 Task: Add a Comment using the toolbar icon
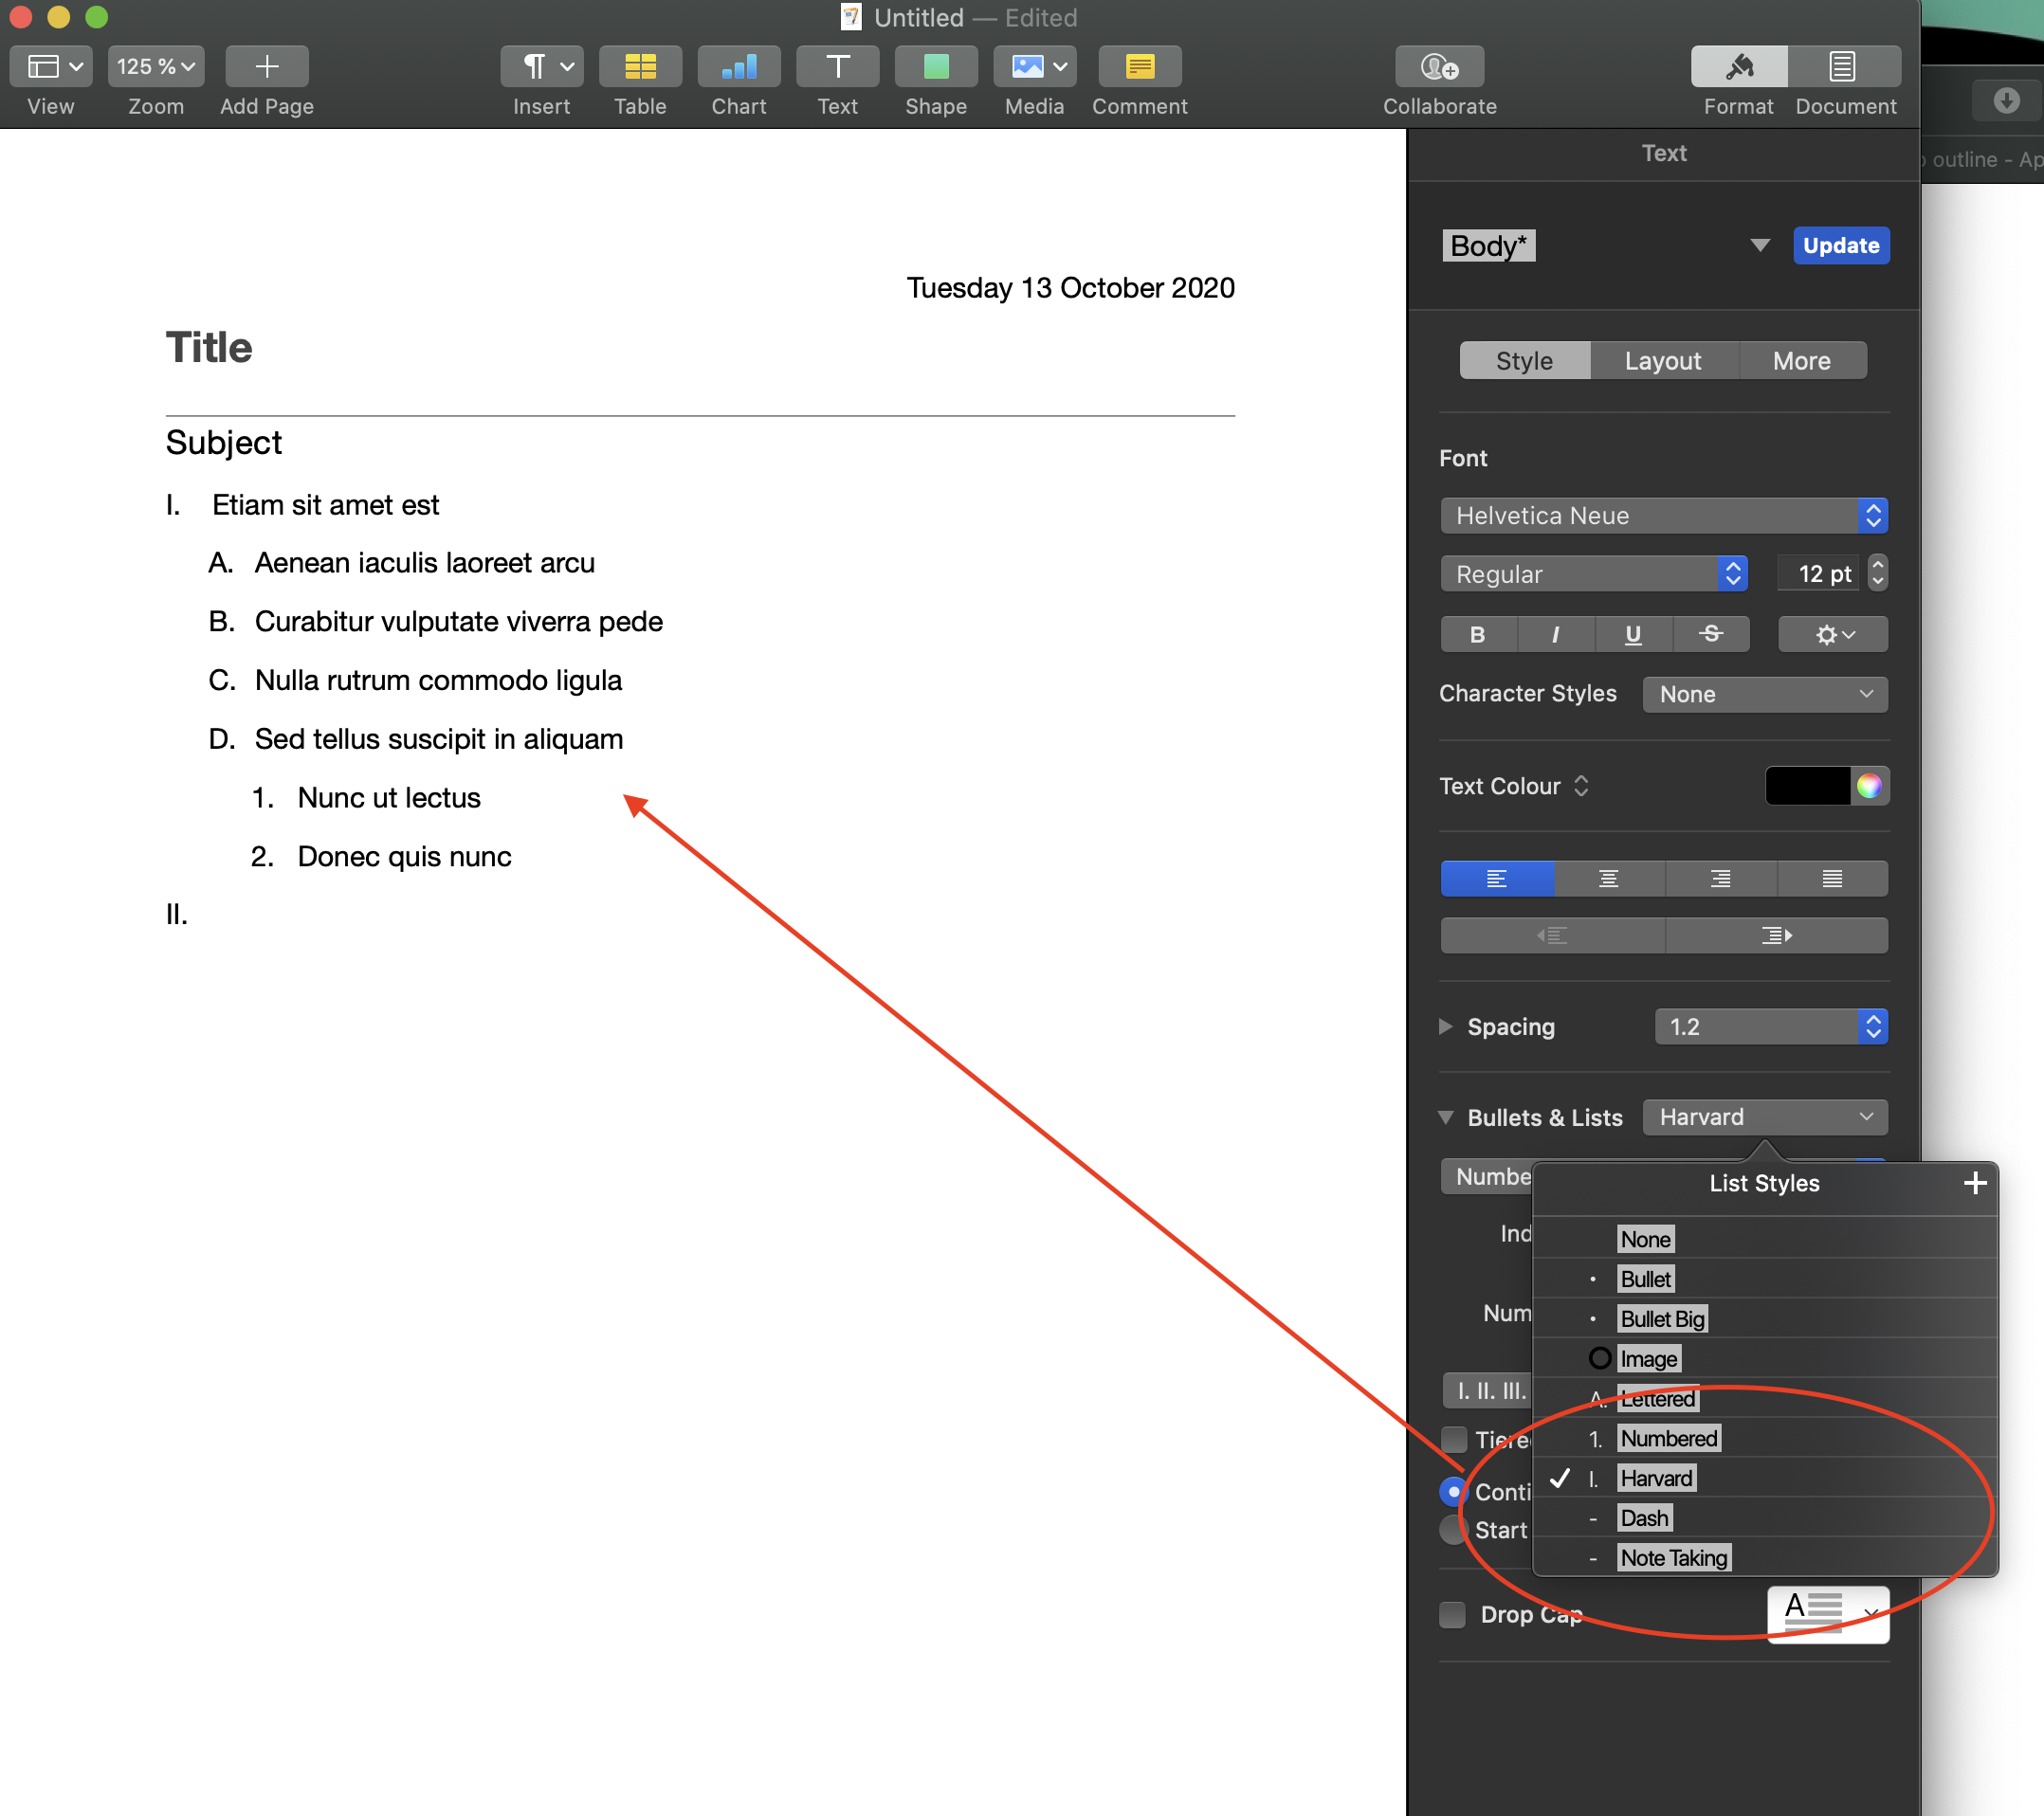(1139, 67)
